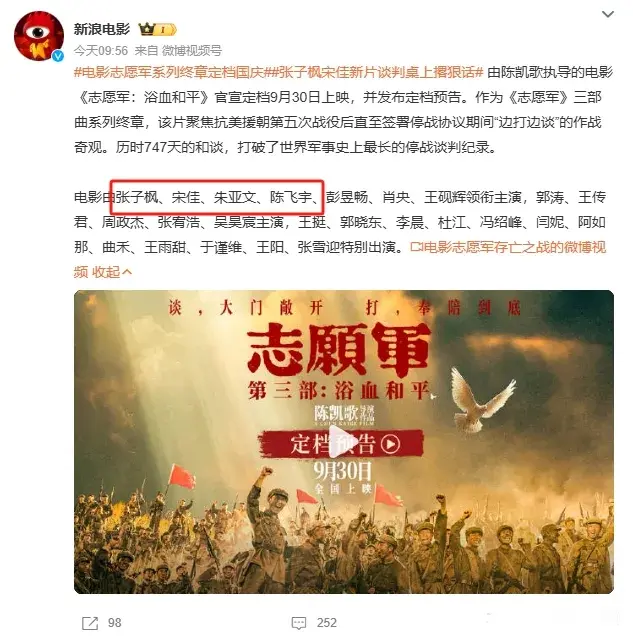Open the post options chevron menu

click(608, 14)
